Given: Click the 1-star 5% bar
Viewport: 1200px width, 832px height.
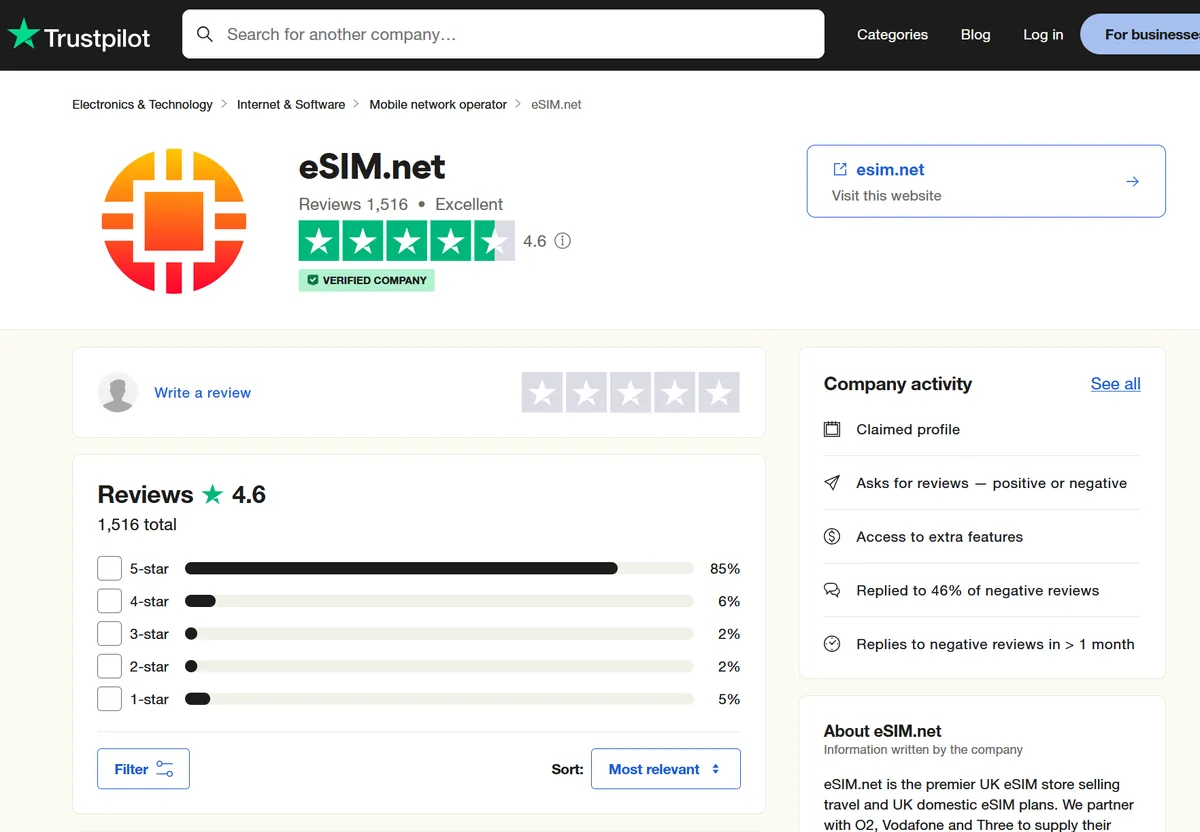Looking at the screenshot, I should click(439, 699).
